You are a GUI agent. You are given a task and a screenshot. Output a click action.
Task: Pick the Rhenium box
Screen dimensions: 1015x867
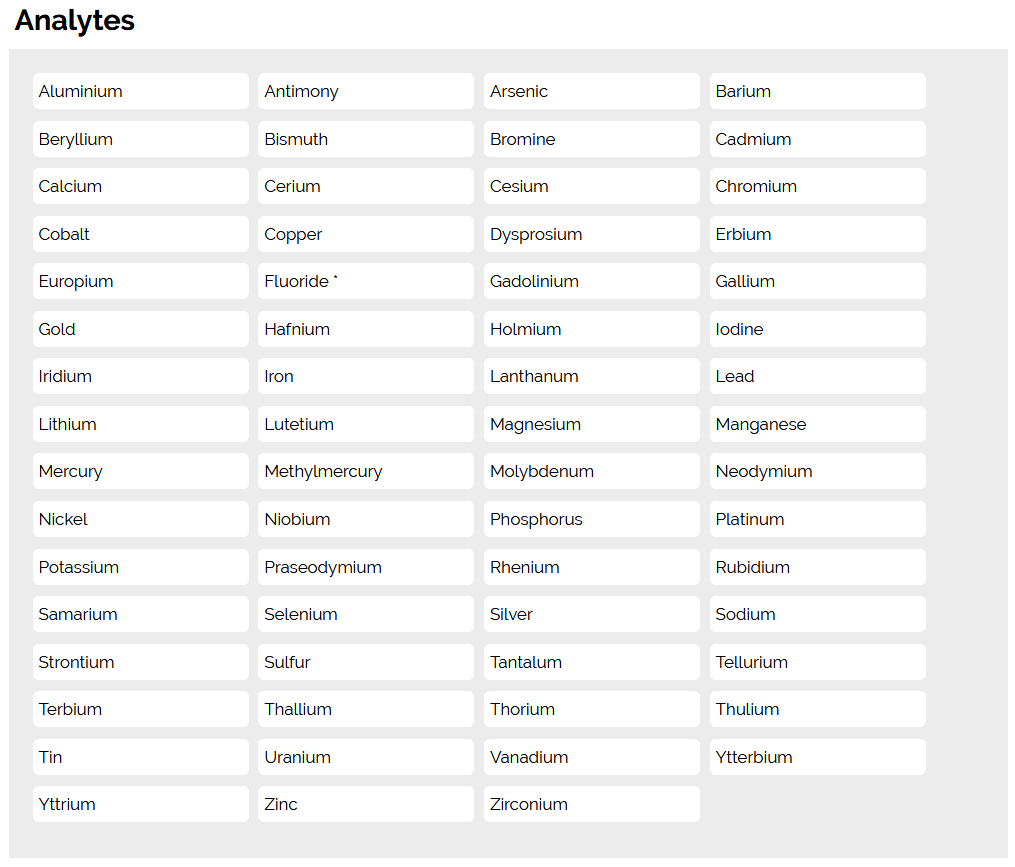(x=592, y=568)
